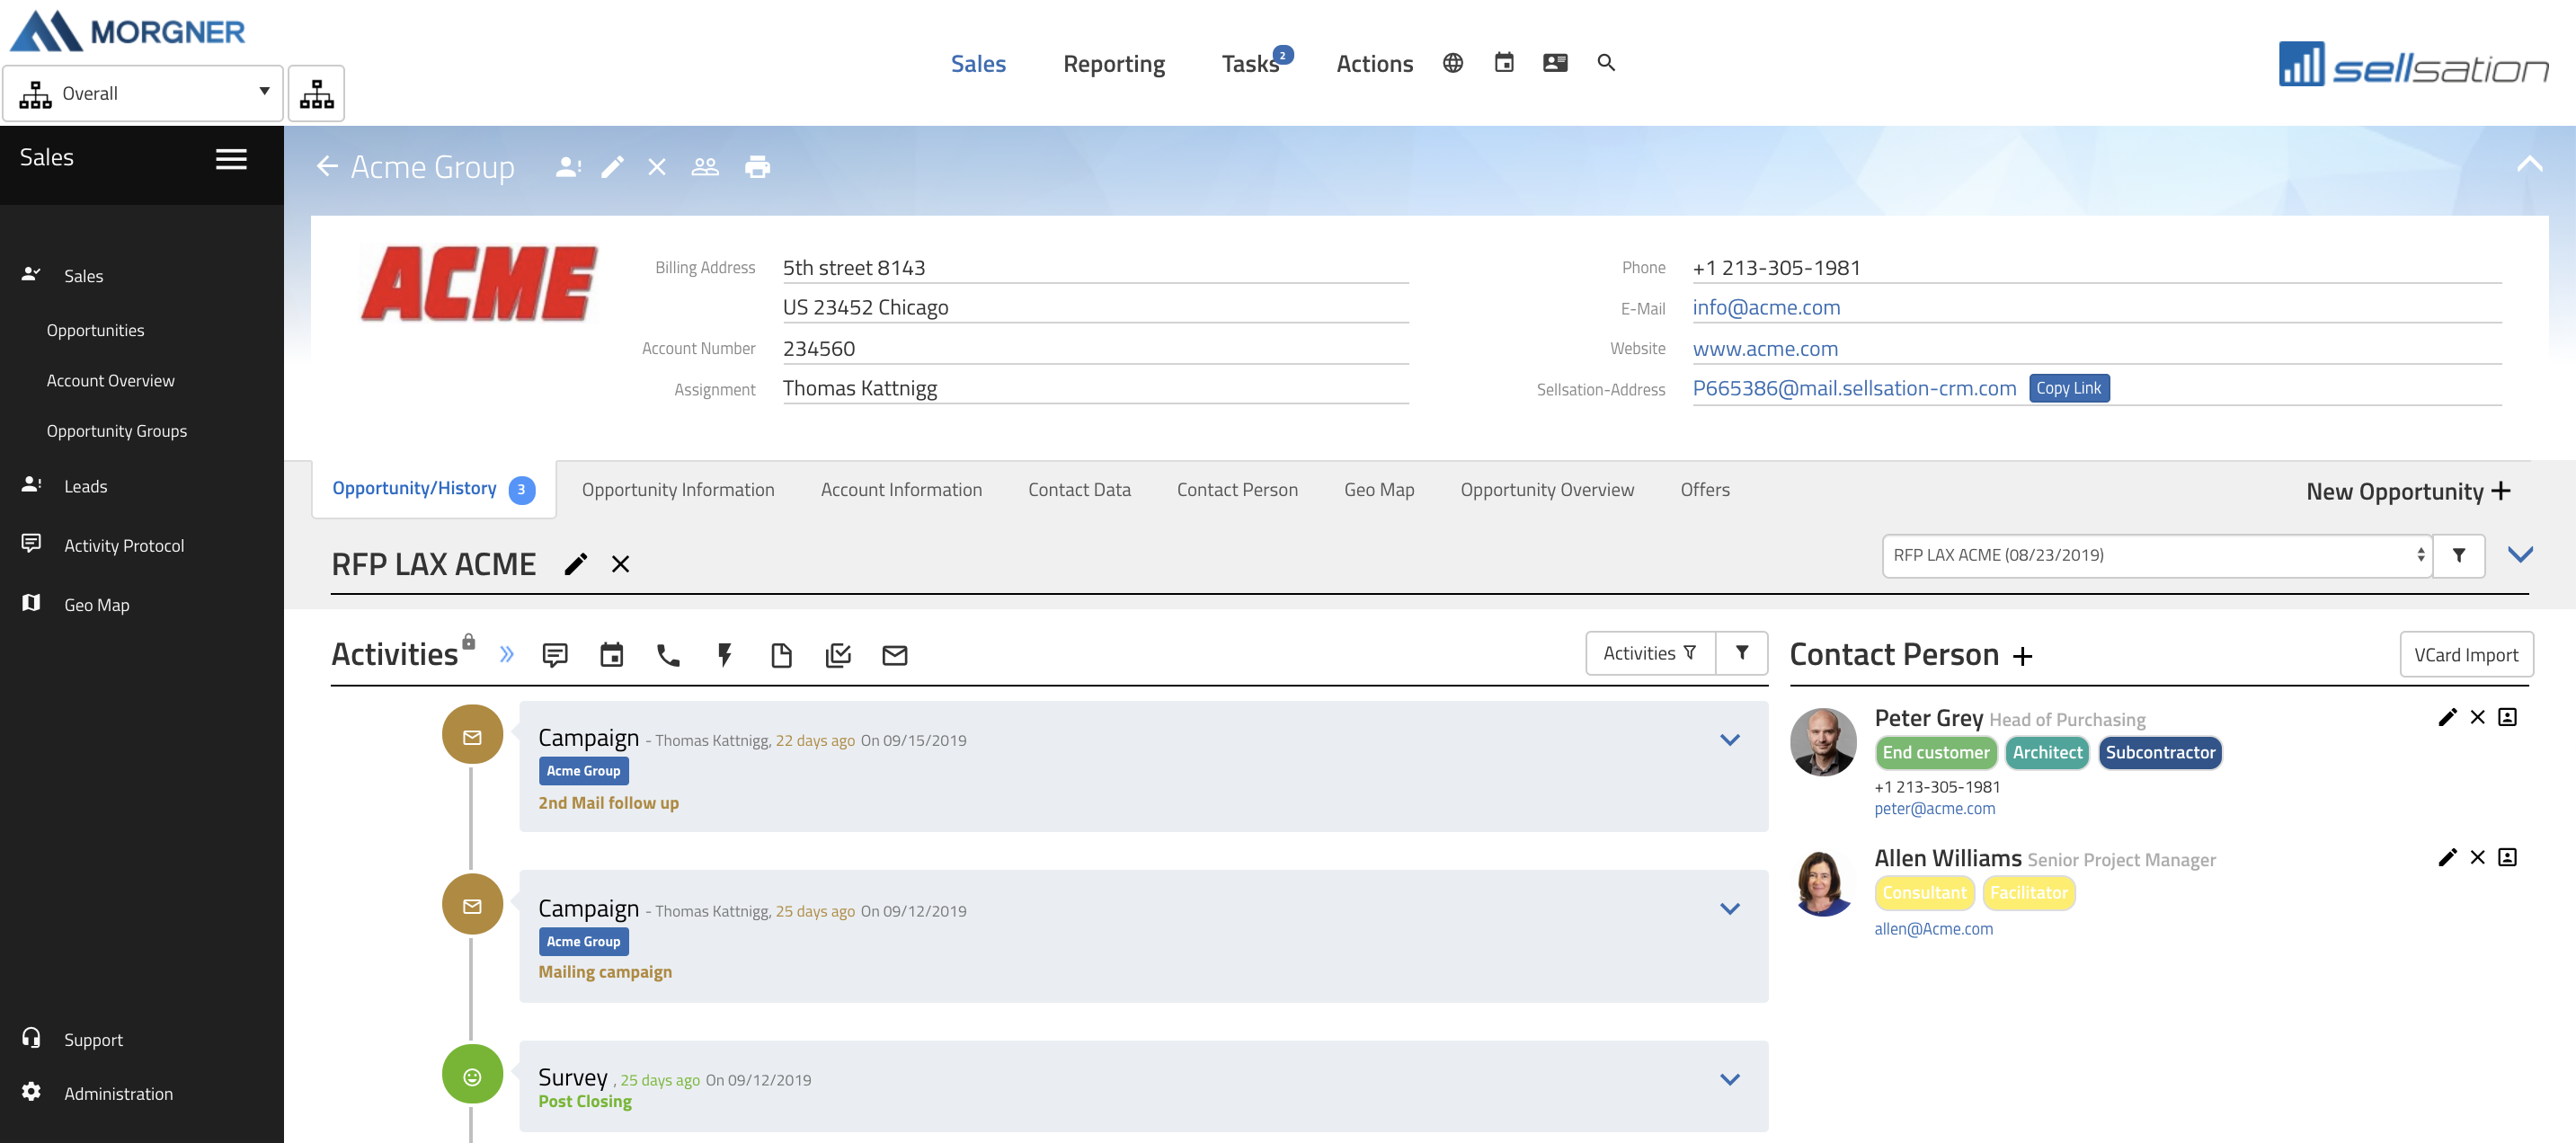Open the Overall organization dropdown
Image resolution: width=2576 pixels, height=1143 pixels.
(x=143, y=93)
